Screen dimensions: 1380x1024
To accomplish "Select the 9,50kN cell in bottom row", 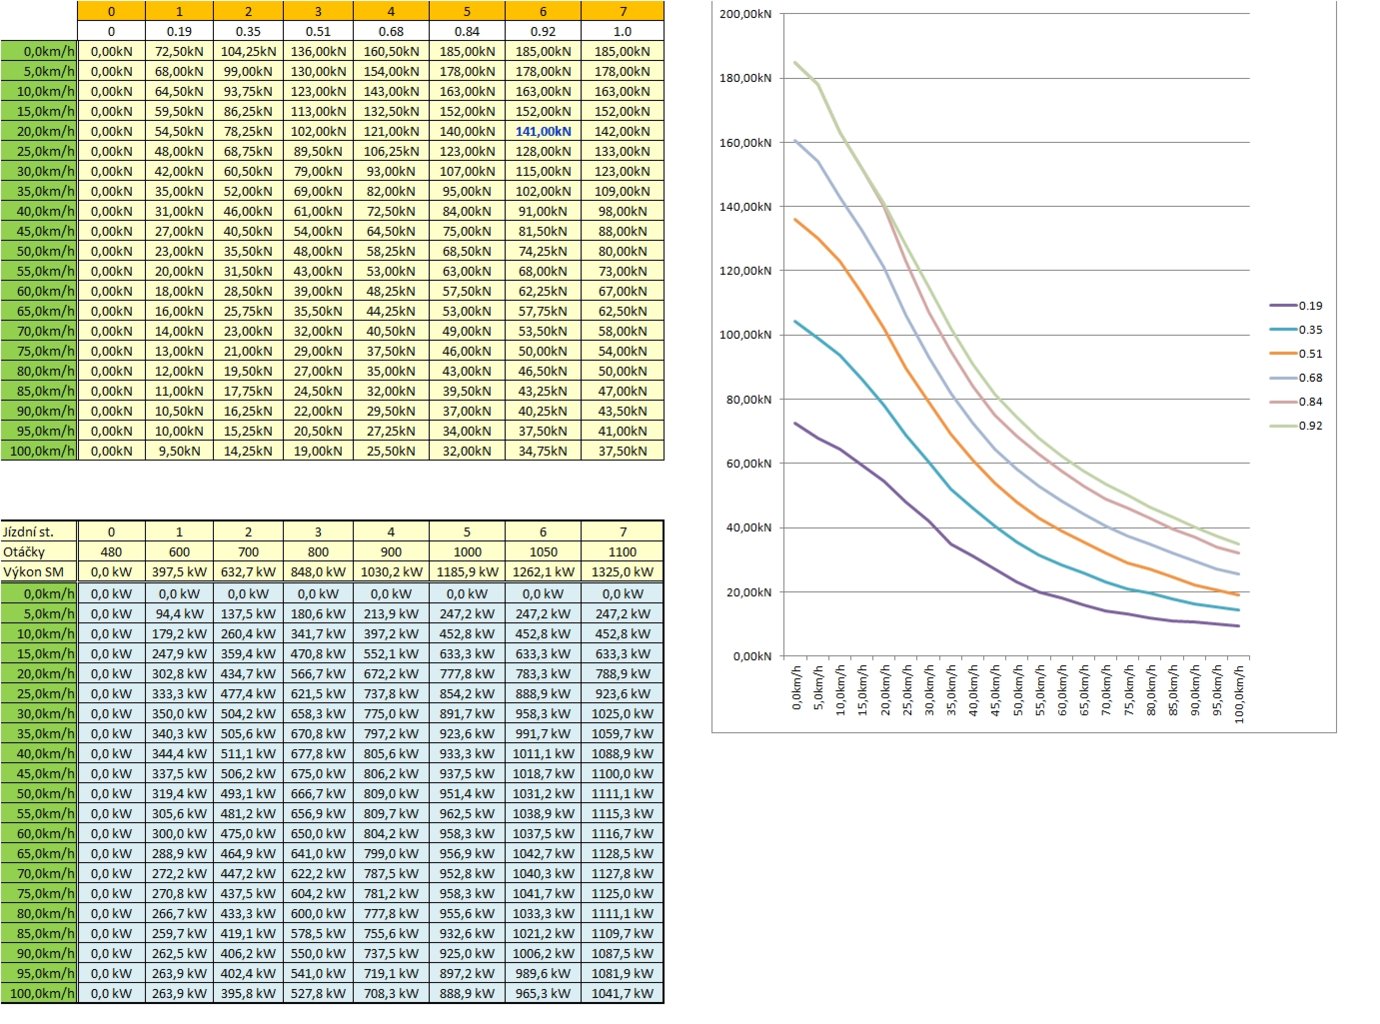I will 179,451.
